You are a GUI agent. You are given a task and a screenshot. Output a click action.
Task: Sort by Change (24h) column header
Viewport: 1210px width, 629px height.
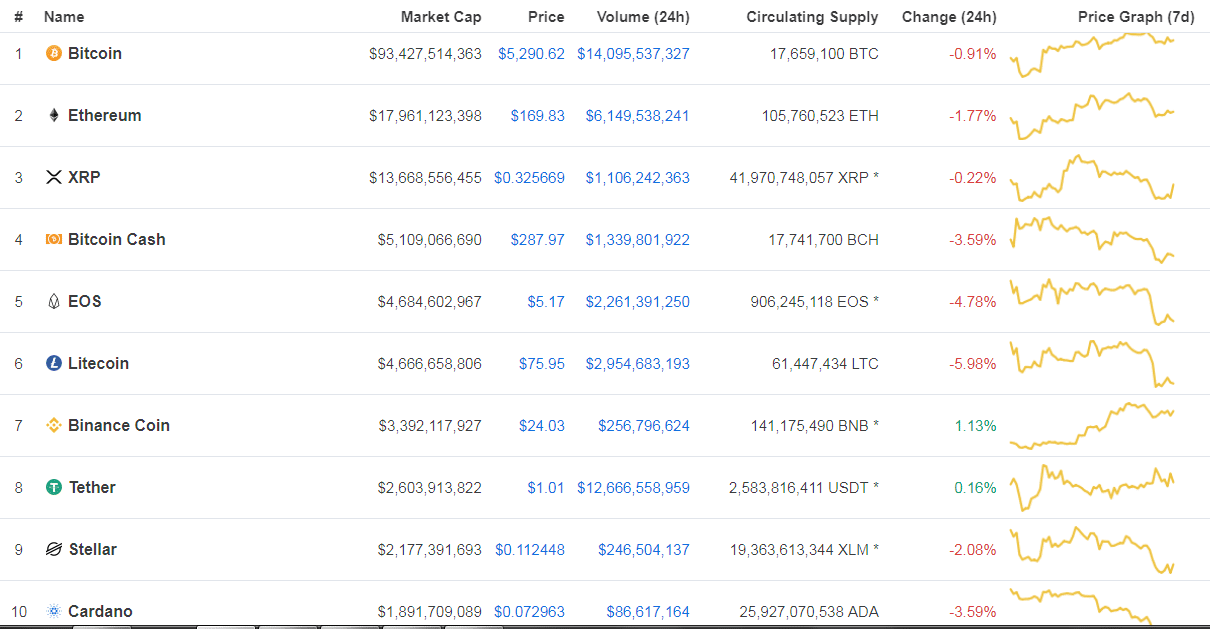[x=949, y=17]
